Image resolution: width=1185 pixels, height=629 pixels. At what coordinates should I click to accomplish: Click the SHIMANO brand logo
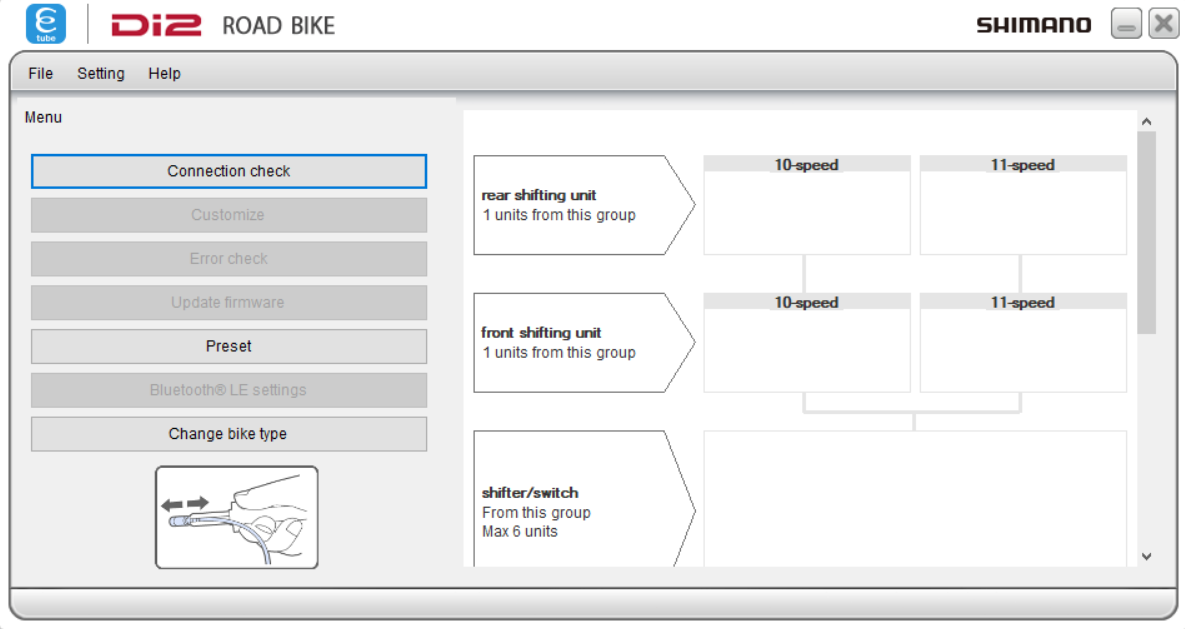point(1035,23)
